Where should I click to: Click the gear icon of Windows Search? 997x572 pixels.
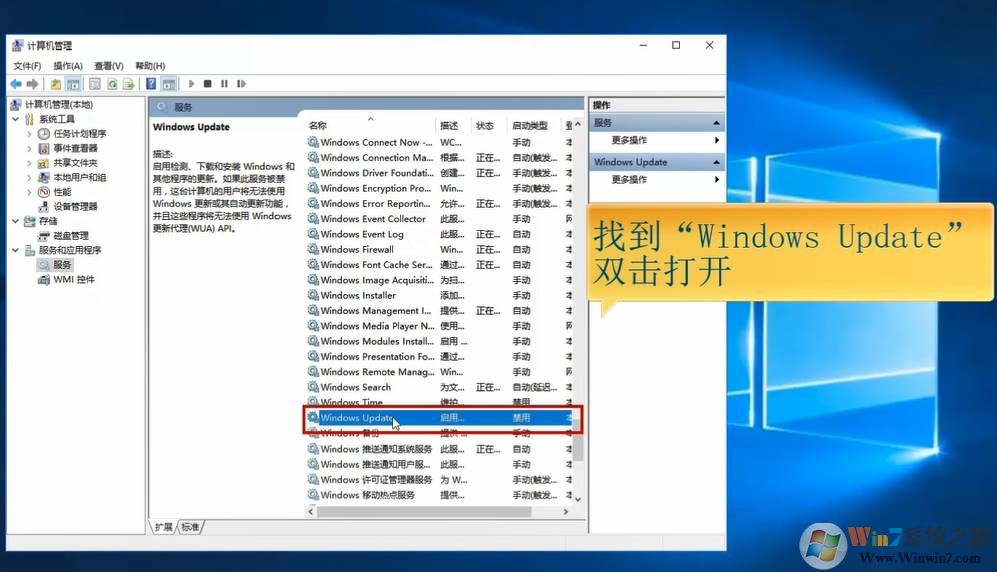pos(313,386)
